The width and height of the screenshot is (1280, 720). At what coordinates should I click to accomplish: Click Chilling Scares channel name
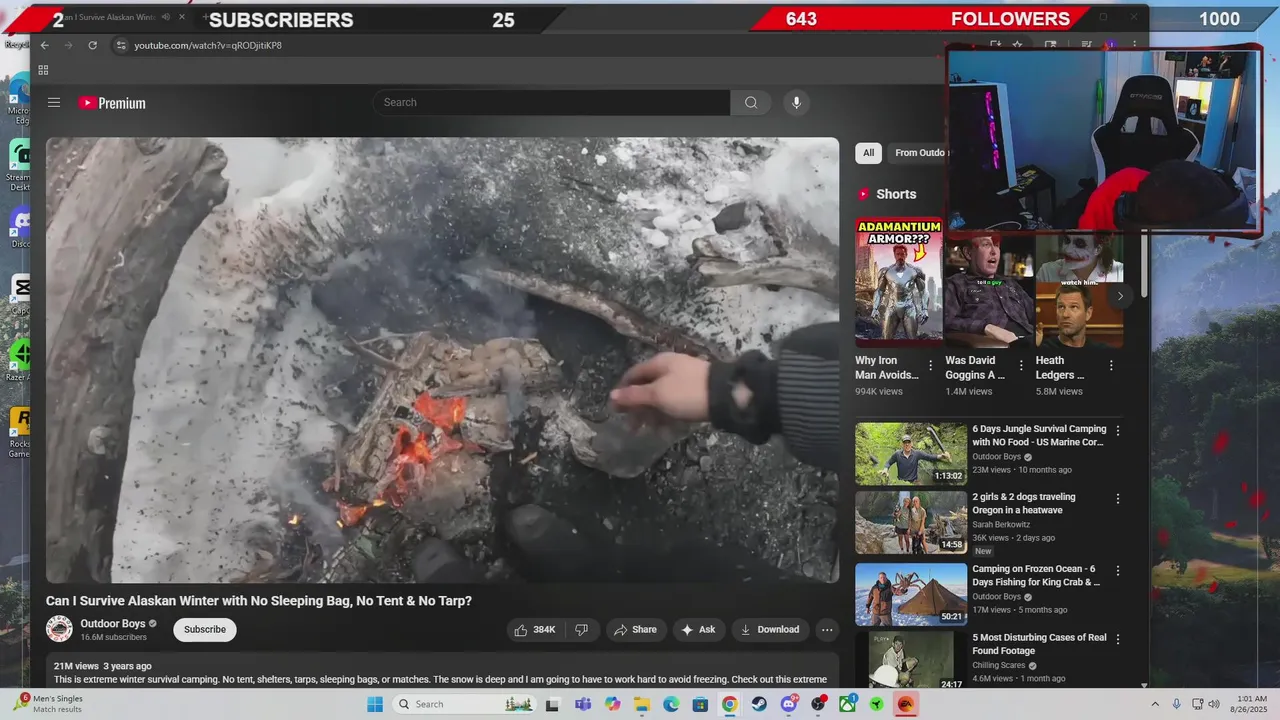coord(999,665)
